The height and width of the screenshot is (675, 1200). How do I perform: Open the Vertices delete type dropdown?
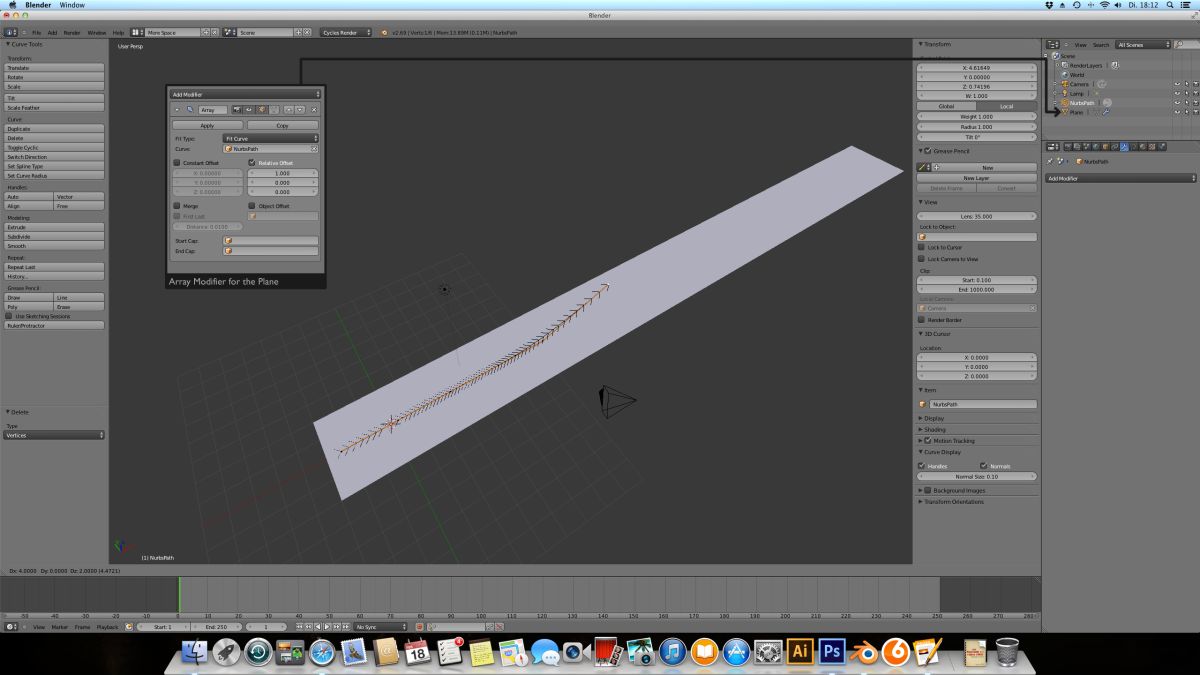55,435
